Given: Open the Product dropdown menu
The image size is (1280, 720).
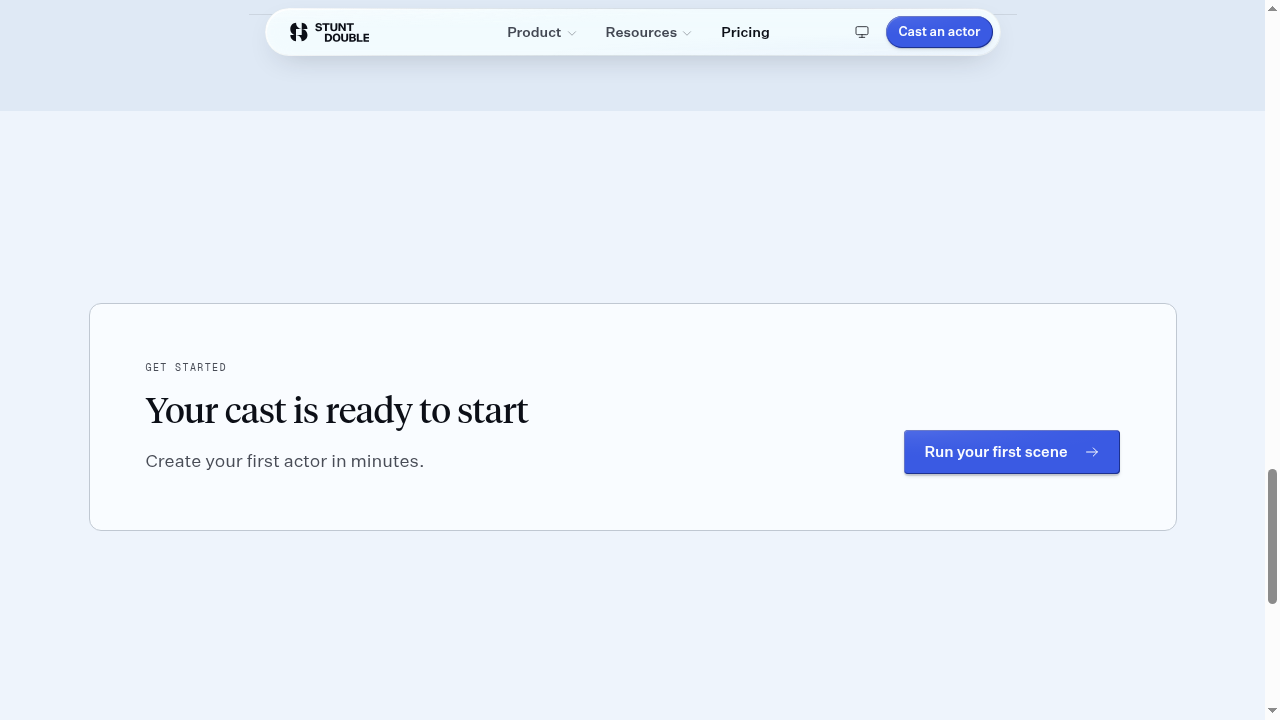Looking at the screenshot, I should 541,32.
